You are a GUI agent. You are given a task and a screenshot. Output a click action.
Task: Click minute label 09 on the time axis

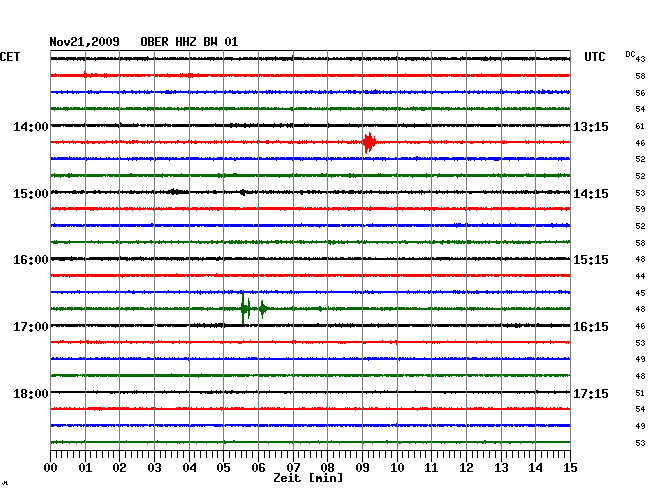point(362,467)
